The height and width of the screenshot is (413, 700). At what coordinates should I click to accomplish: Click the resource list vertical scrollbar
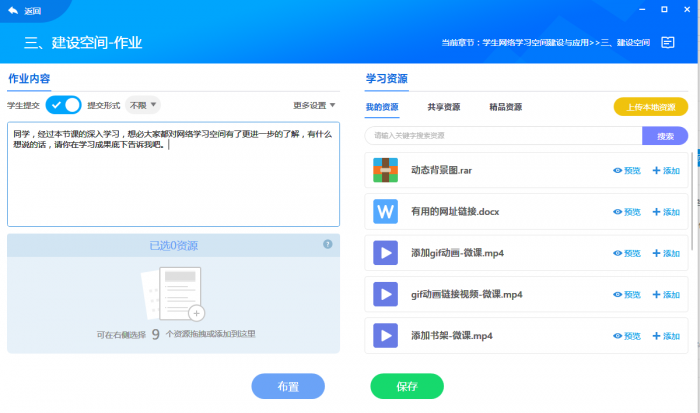pyautogui.click(x=694, y=200)
